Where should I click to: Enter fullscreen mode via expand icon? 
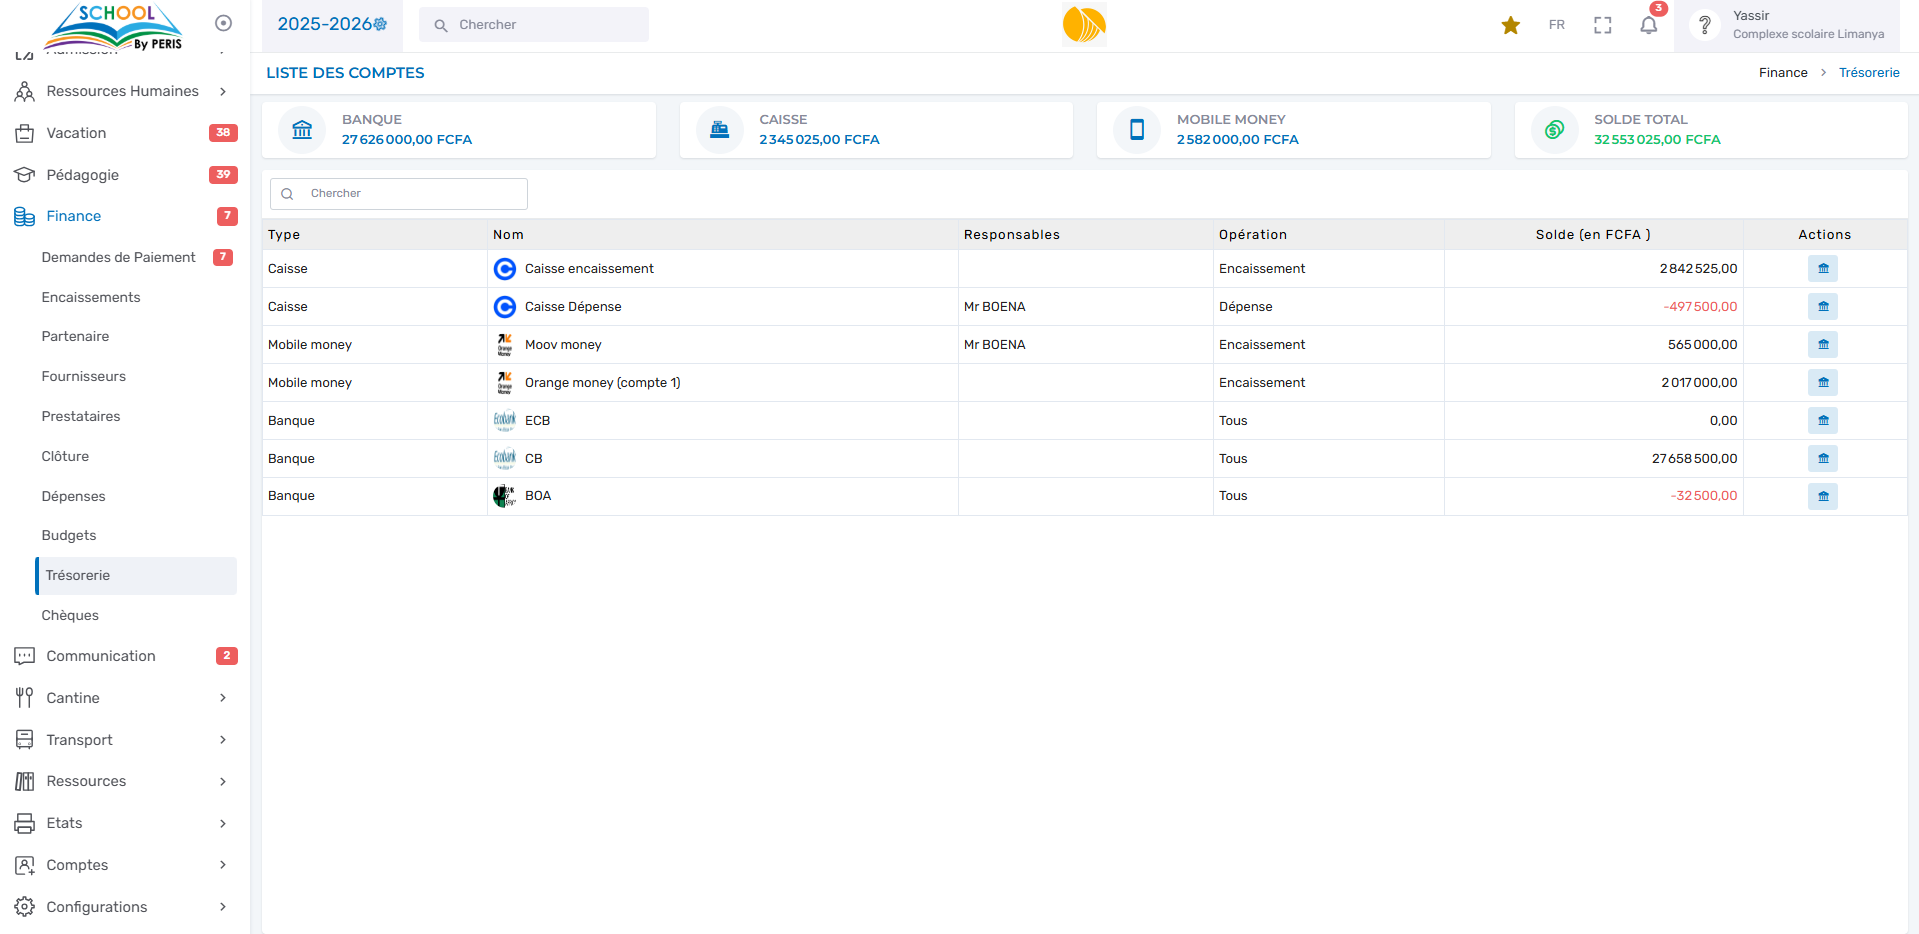pyautogui.click(x=1602, y=25)
